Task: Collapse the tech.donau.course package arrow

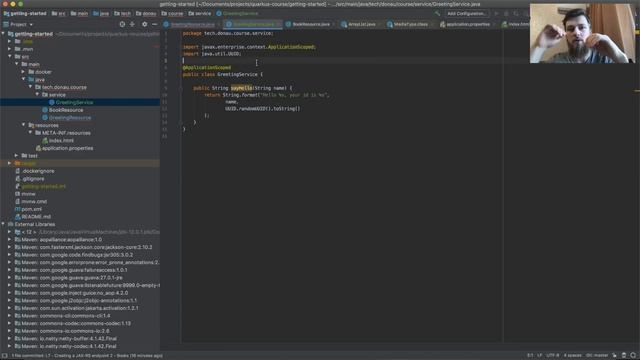Action: coord(31,87)
